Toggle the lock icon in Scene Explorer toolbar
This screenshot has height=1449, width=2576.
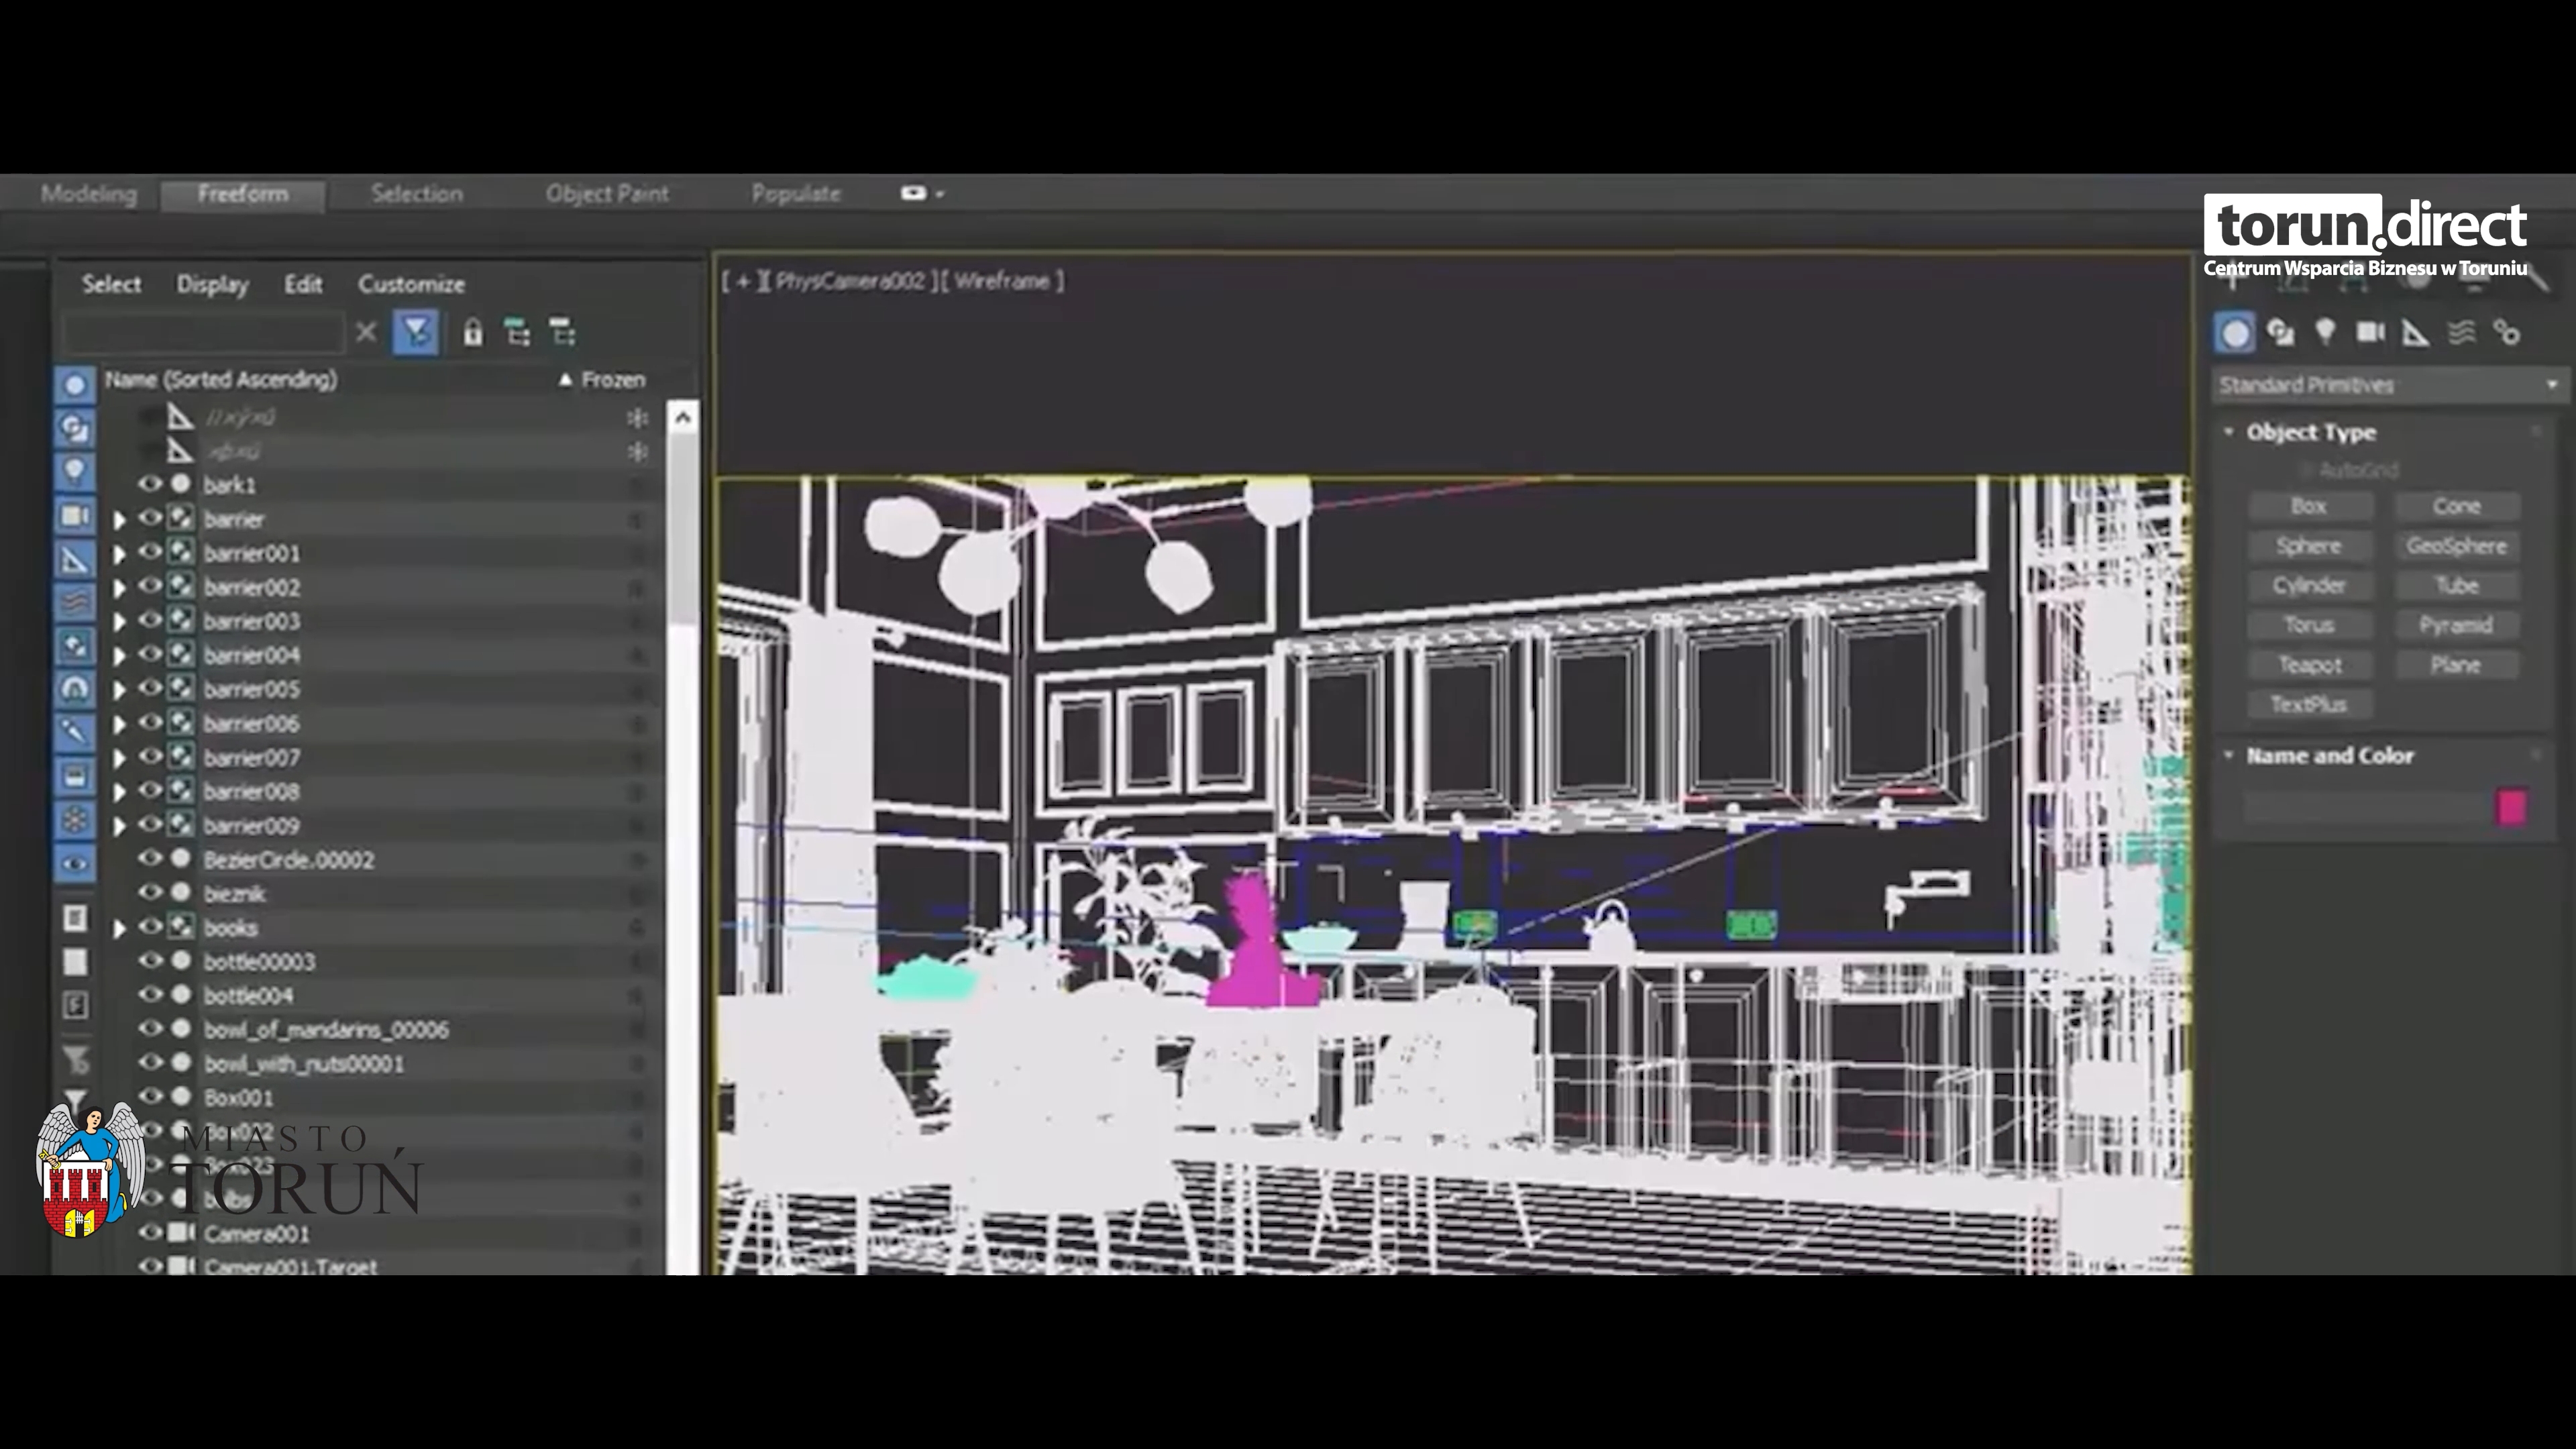pos(473,333)
